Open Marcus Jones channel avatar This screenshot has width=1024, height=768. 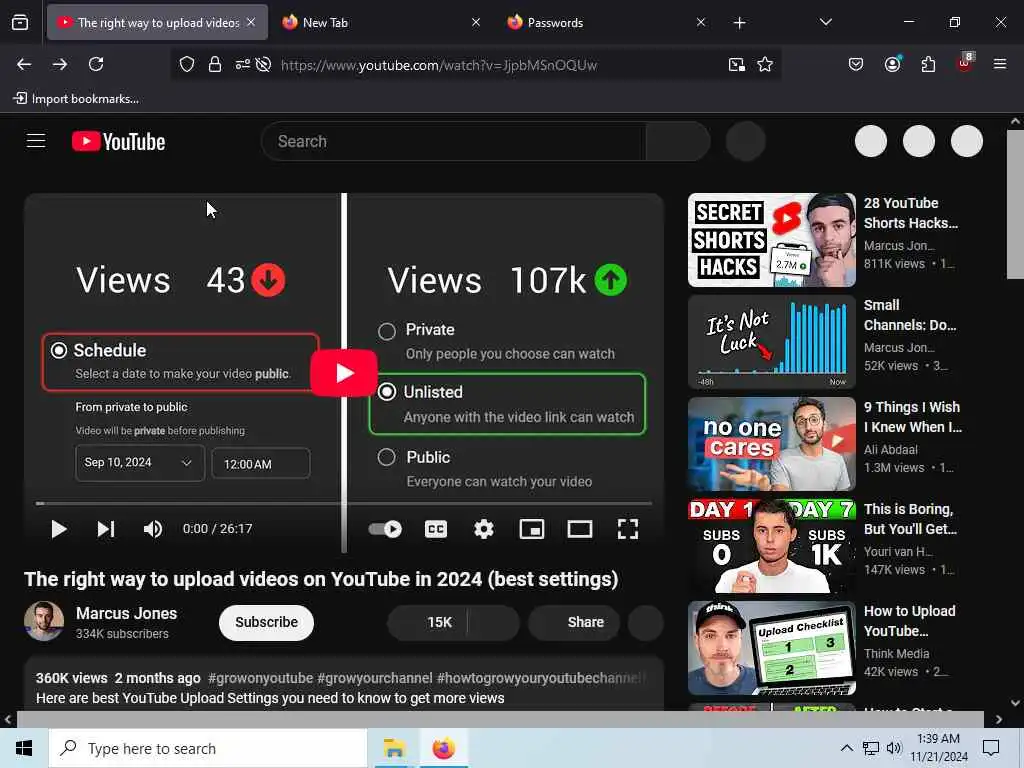click(x=44, y=621)
